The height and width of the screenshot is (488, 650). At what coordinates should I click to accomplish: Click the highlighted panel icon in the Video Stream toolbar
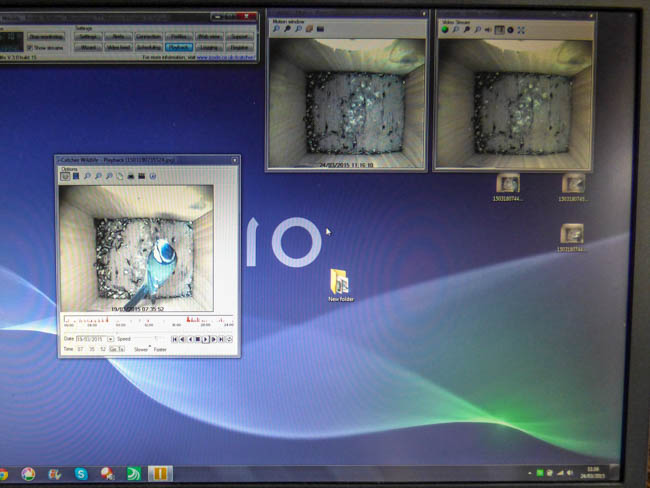[x=500, y=30]
